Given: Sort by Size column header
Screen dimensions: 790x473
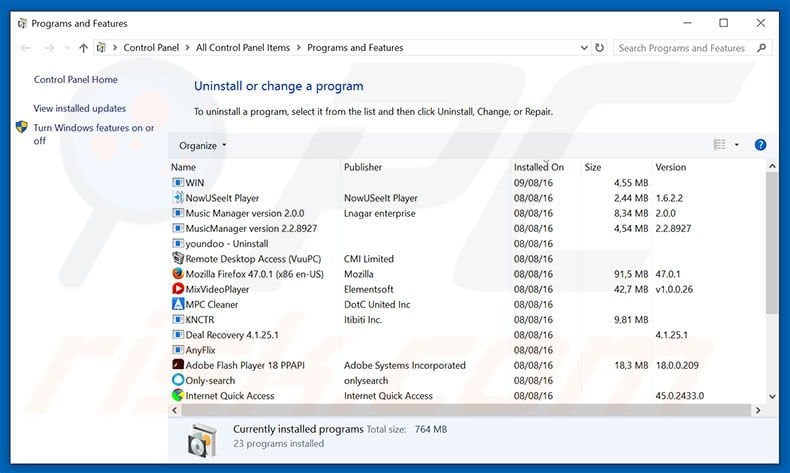Looking at the screenshot, I should 592,167.
